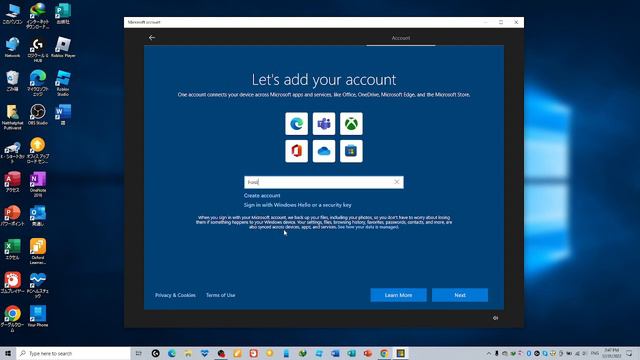This screenshot has height=360, width=640.
Task: Click the Microsoft Teams tile in the dialog
Action: (x=324, y=124)
